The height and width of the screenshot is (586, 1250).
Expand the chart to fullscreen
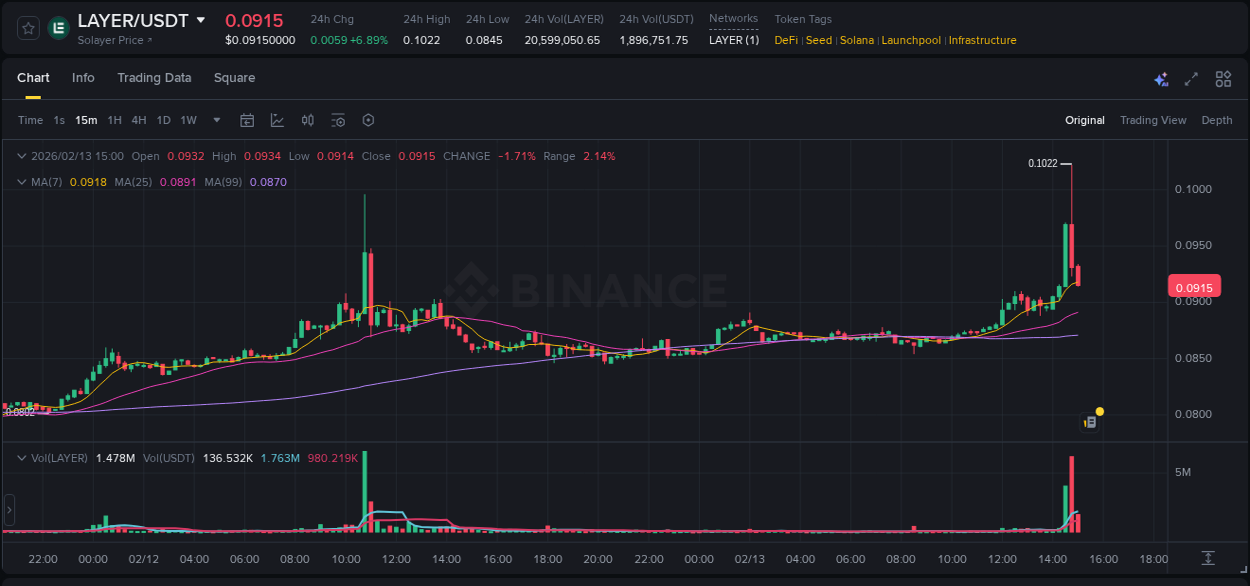pos(1191,78)
